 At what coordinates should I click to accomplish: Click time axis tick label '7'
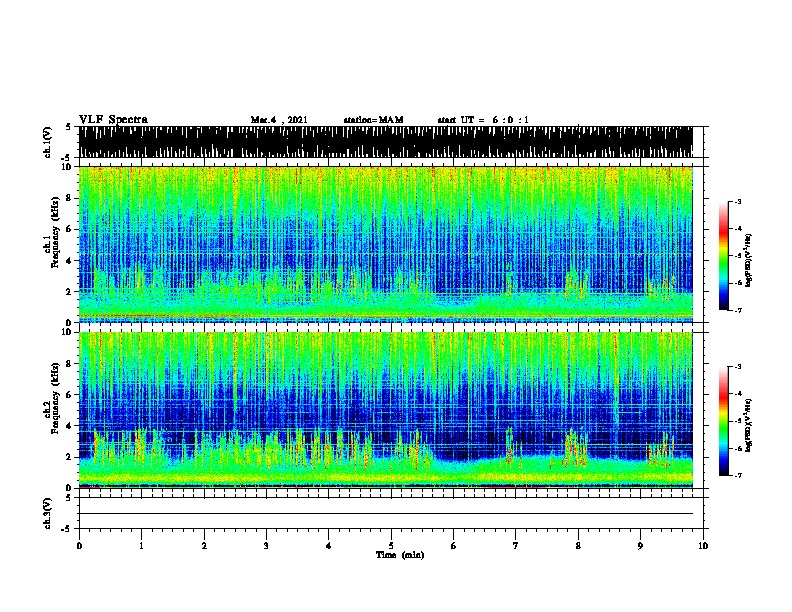[x=516, y=546]
